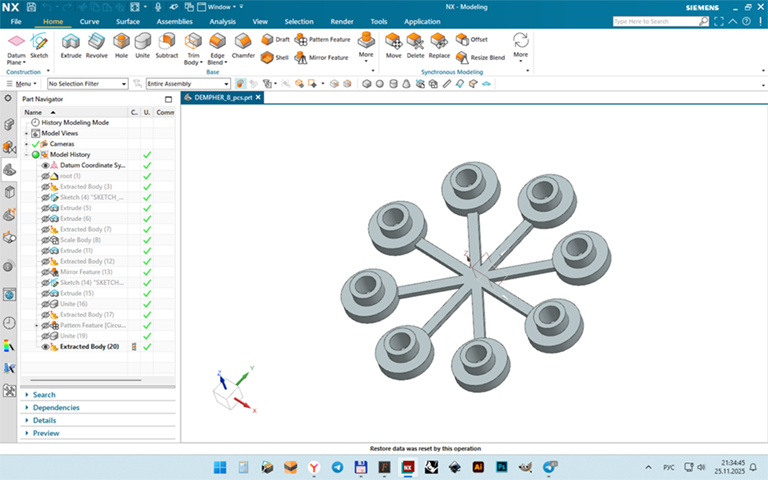Click the command search input field

pyautogui.click(x=656, y=21)
